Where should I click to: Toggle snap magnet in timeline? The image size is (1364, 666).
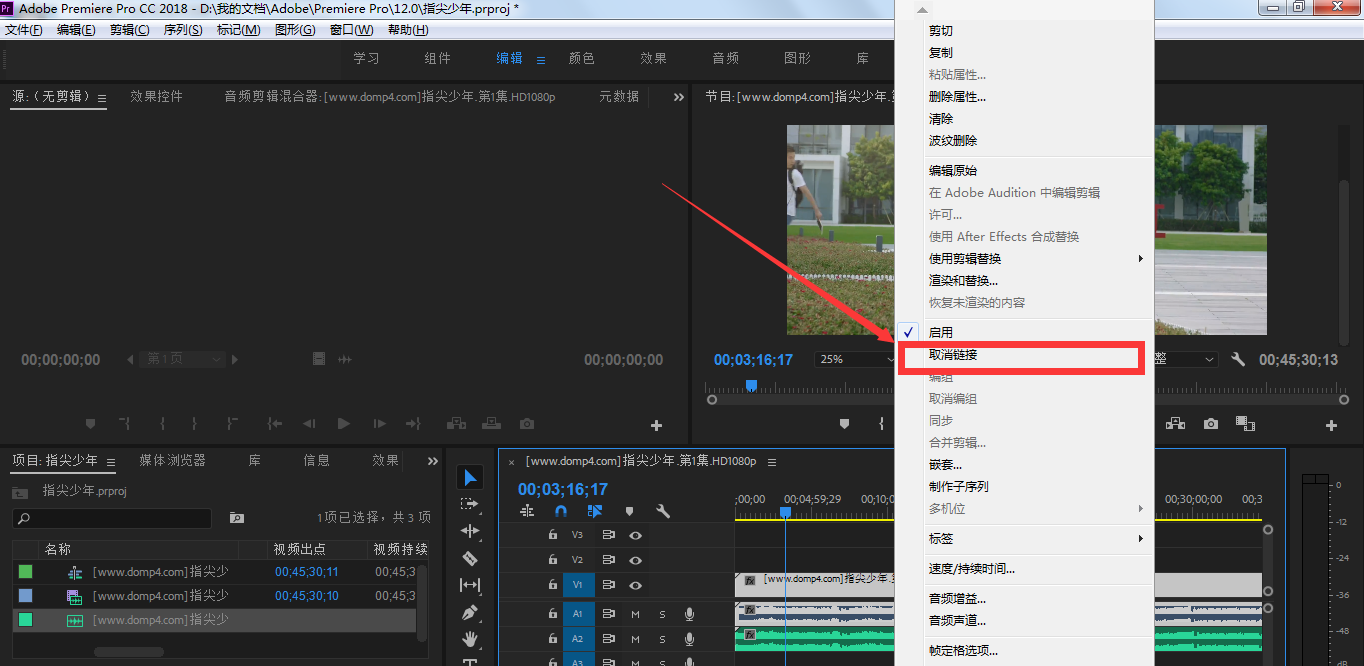coord(561,511)
